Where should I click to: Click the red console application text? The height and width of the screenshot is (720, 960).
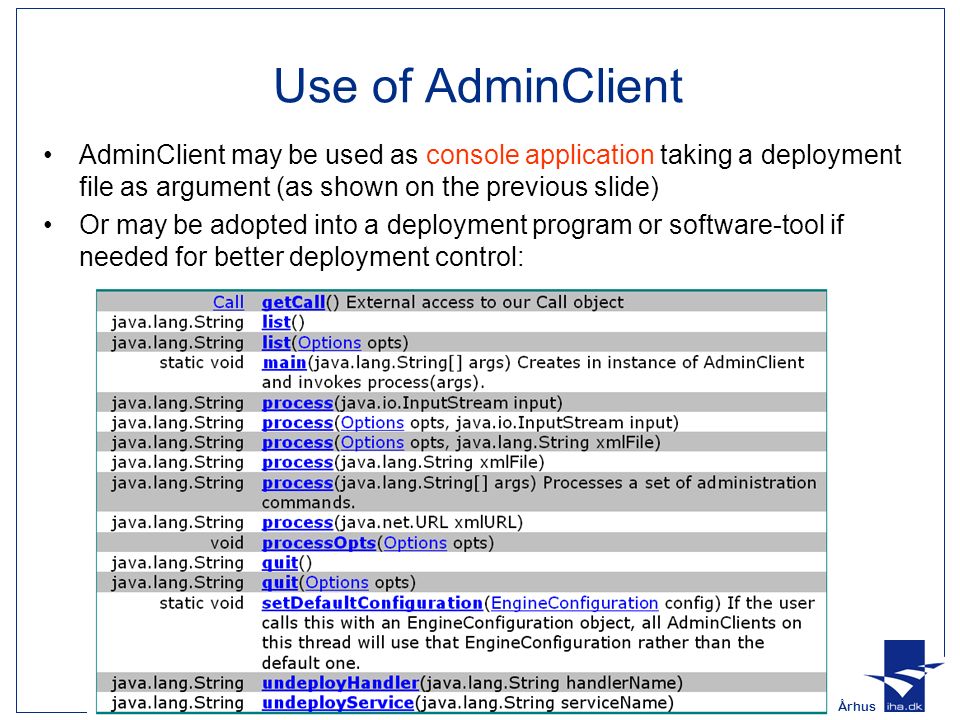(540, 155)
